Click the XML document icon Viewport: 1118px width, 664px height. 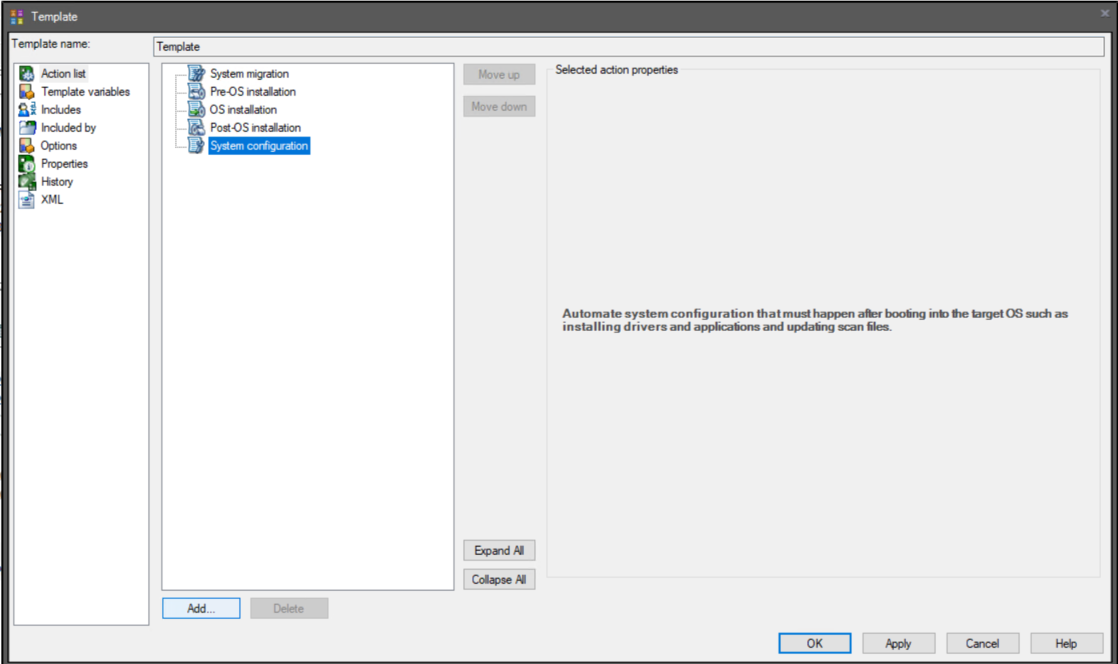click(28, 200)
